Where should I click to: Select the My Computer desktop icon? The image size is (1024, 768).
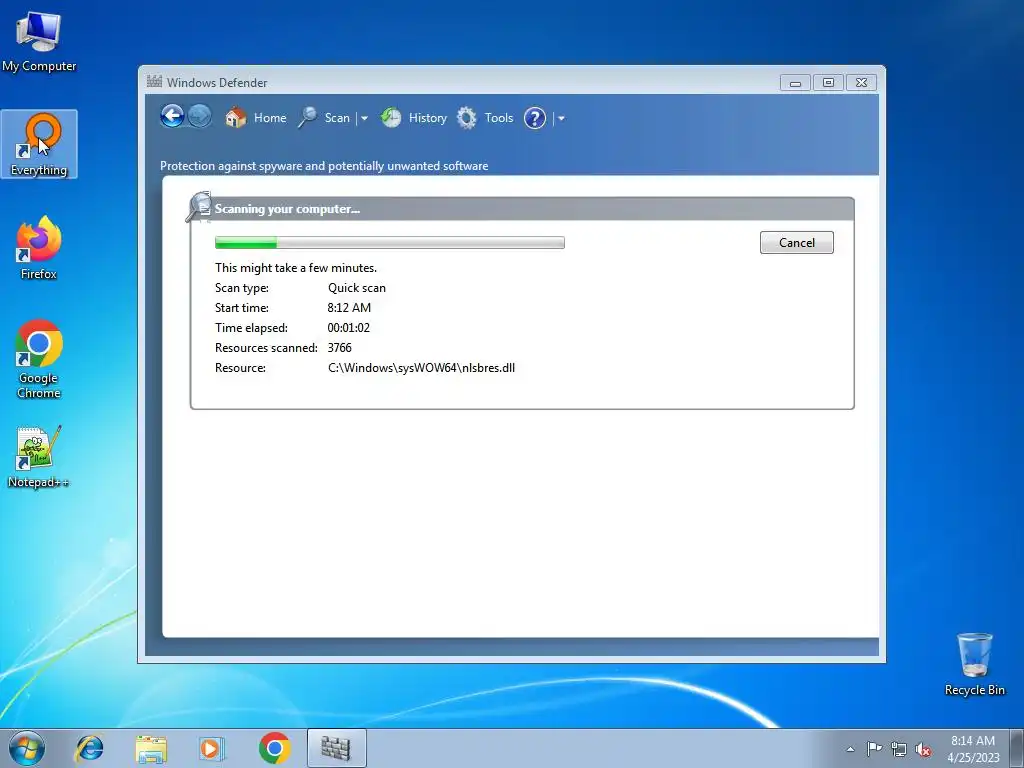[x=39, y=41]
